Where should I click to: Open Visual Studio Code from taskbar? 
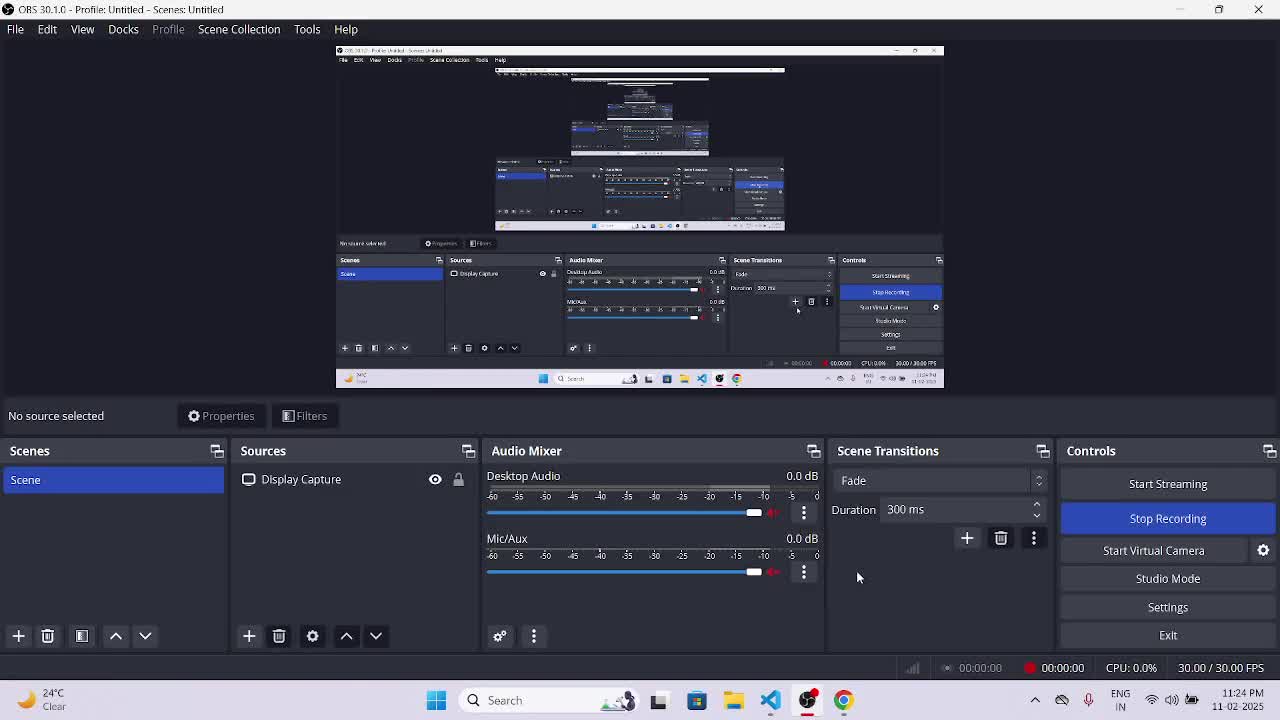pyautogui.click(x=770, y=700)
